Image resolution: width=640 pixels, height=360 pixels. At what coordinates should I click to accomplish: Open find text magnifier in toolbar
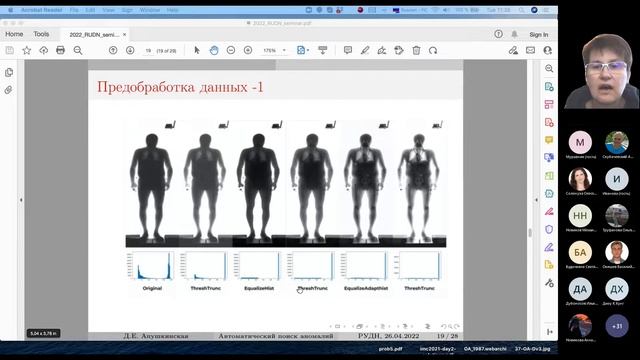(x=78, y=50)
